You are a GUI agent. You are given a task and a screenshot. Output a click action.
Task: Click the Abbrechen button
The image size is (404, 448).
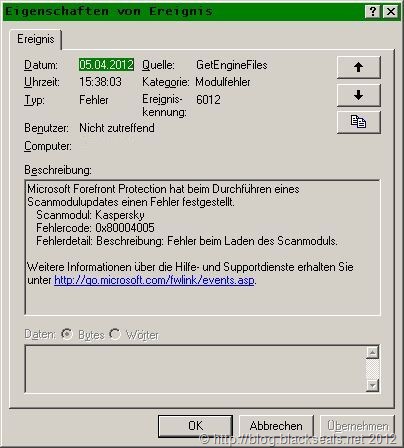276,426
